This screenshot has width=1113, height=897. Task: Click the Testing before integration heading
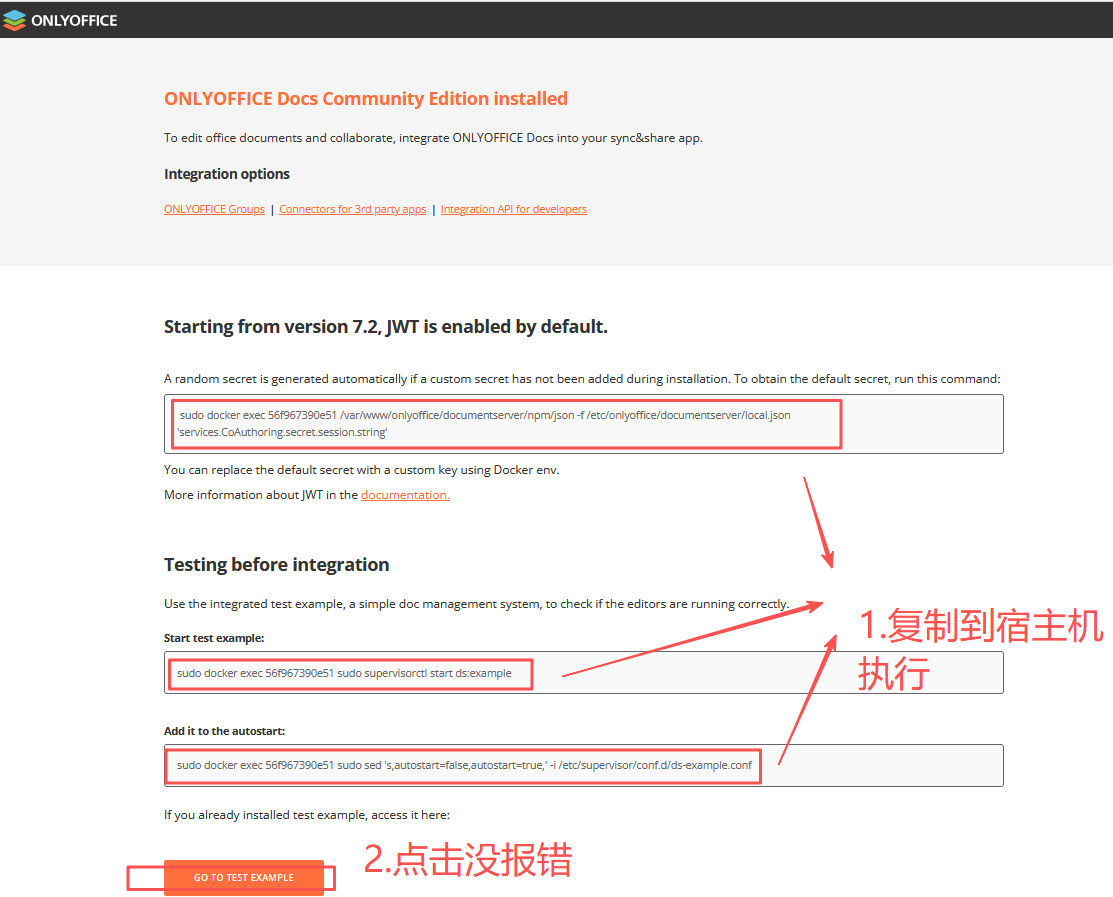(276, 565)
